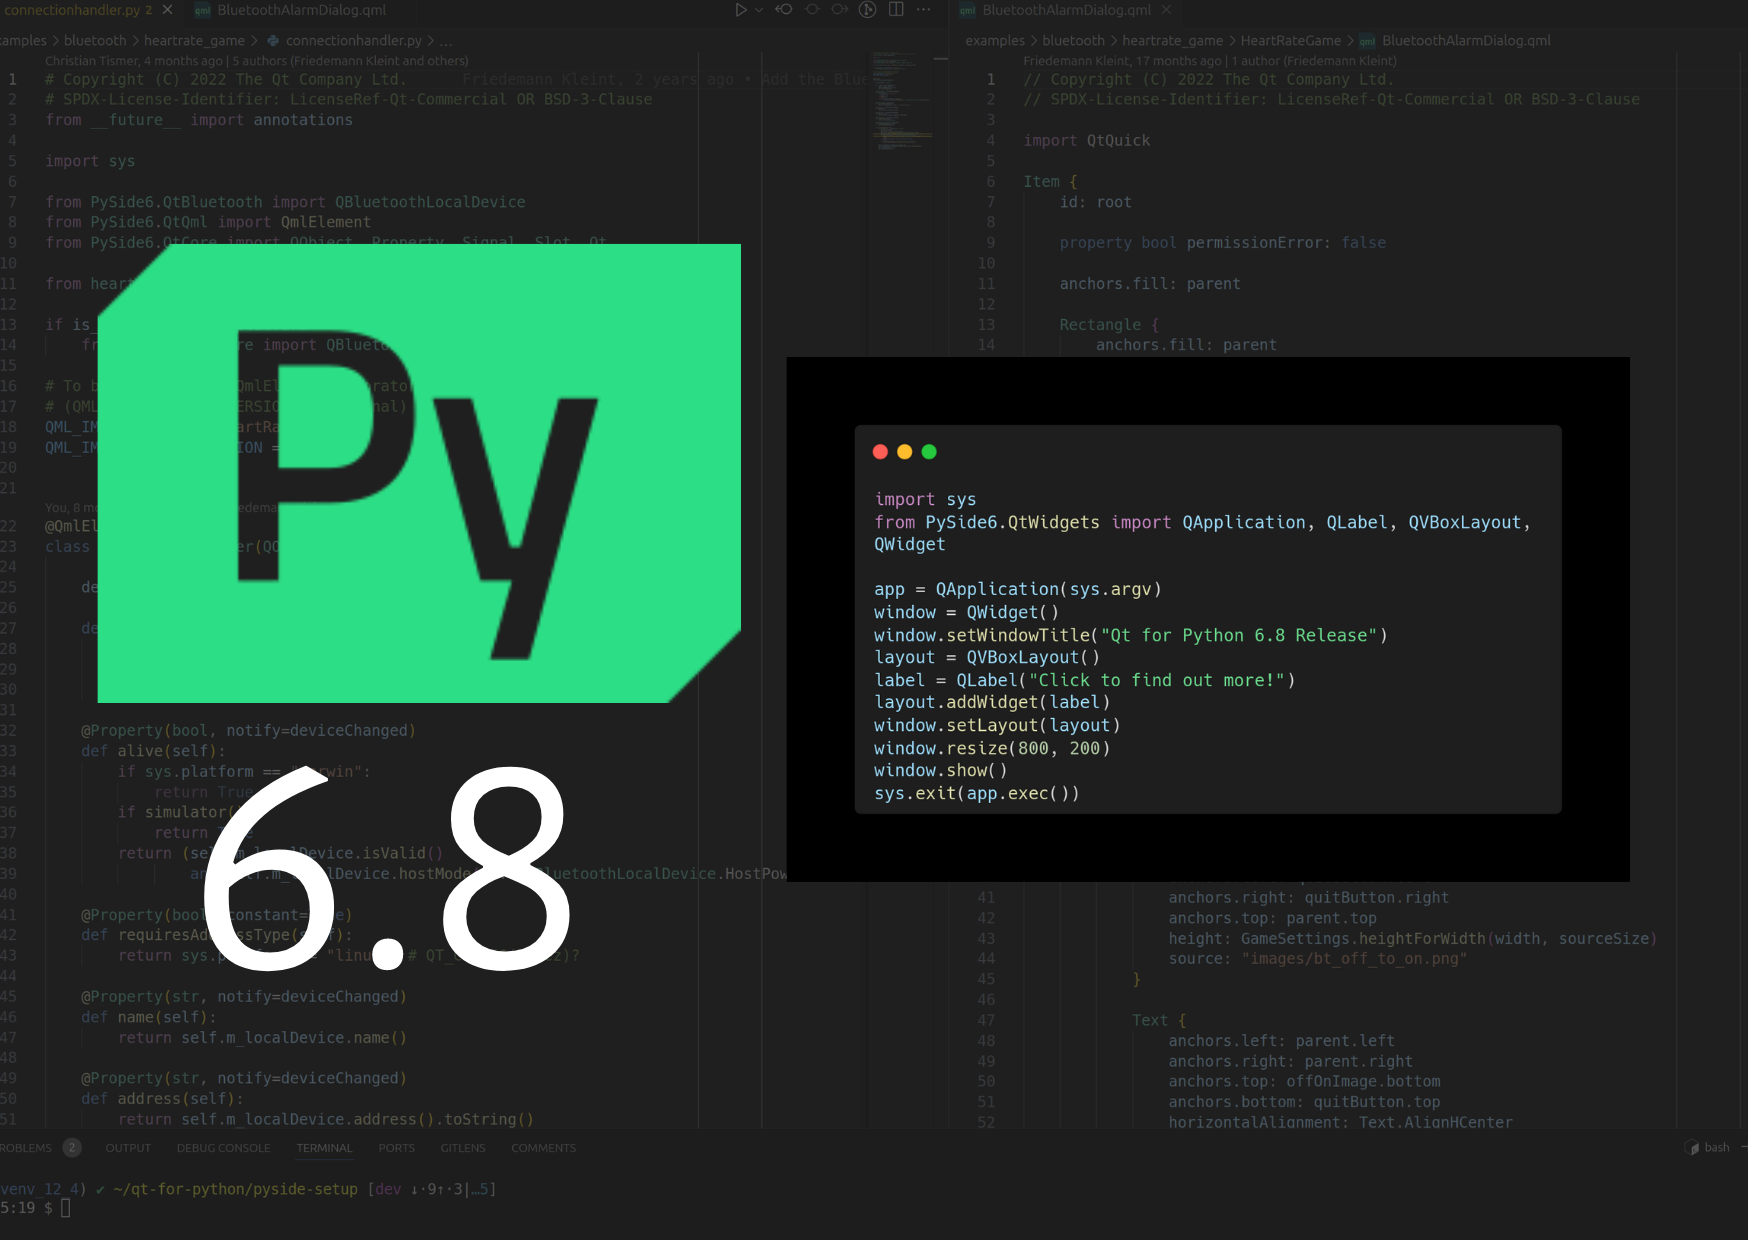Split the editor right
The image size is (1748, 1240).
click(896, 10)
